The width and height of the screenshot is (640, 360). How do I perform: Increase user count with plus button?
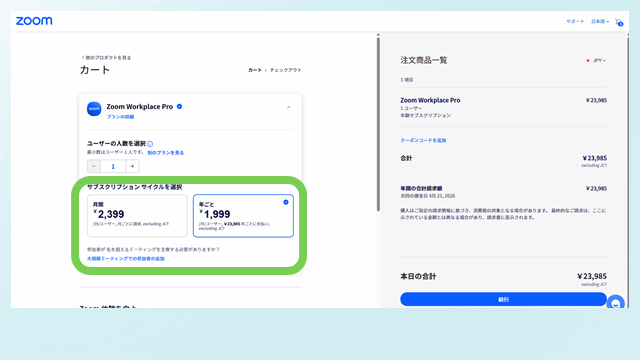(132, 166)
